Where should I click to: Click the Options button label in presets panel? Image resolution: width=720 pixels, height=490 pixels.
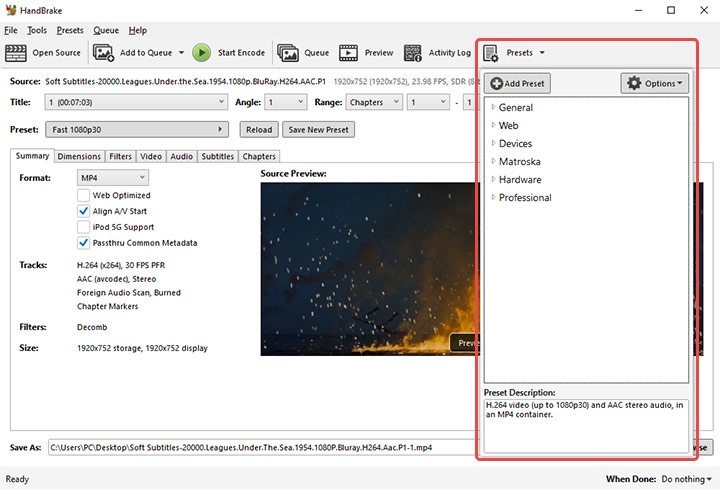pyautogui.click(x=660, y=84)
